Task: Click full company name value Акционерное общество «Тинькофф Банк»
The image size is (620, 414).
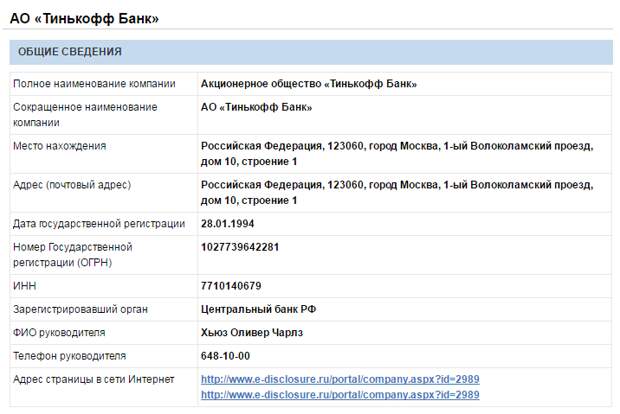Action: 309,84
